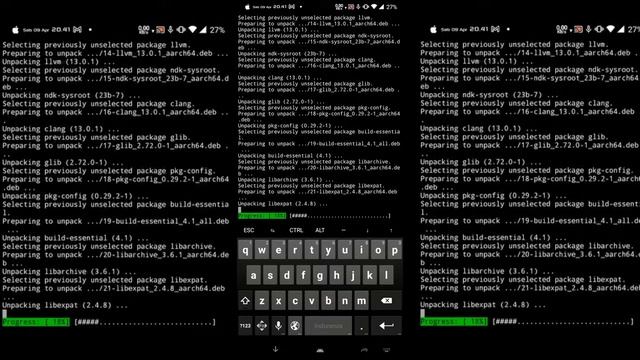This screenshot has width=640, height=360.
Task: Tap the down arrow extra key
Action: point(367,231)
